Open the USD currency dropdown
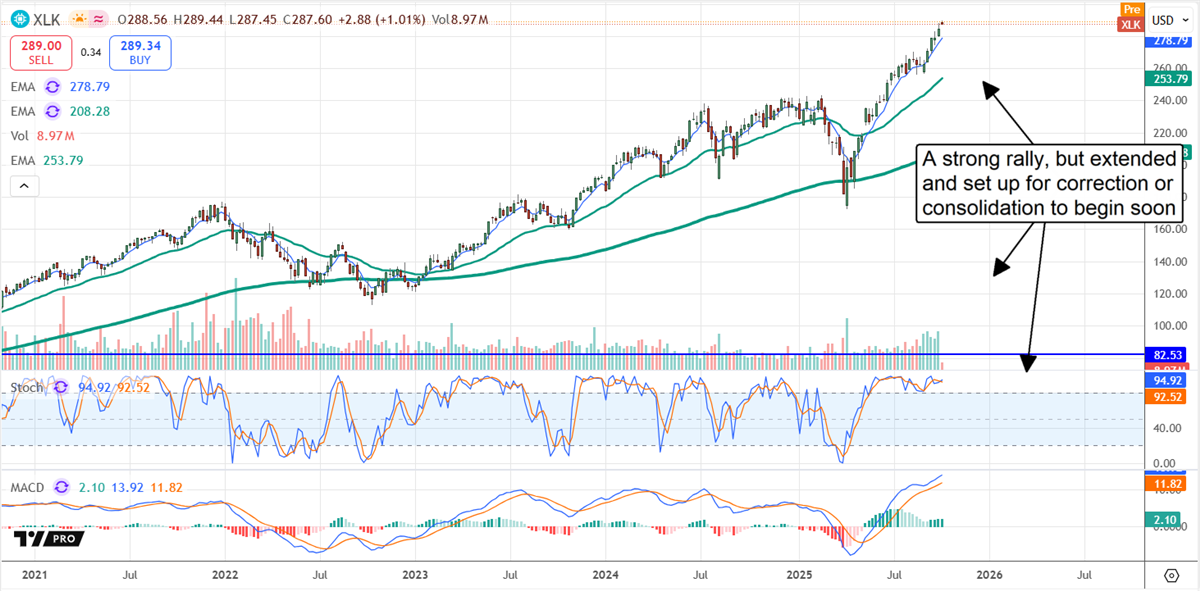The height and width of the screenshot is (591, 1200). [x=1172, y=20]
